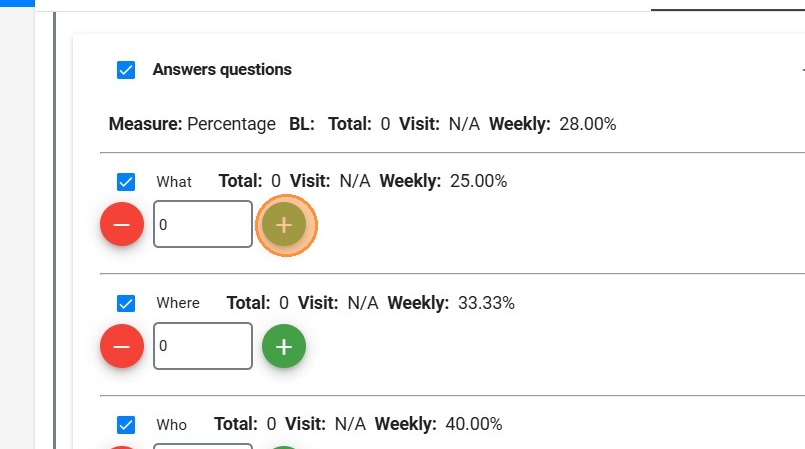The image size is (805, 449).
Task: Uncheck the Answers questions checkbox
Action: 126,70
